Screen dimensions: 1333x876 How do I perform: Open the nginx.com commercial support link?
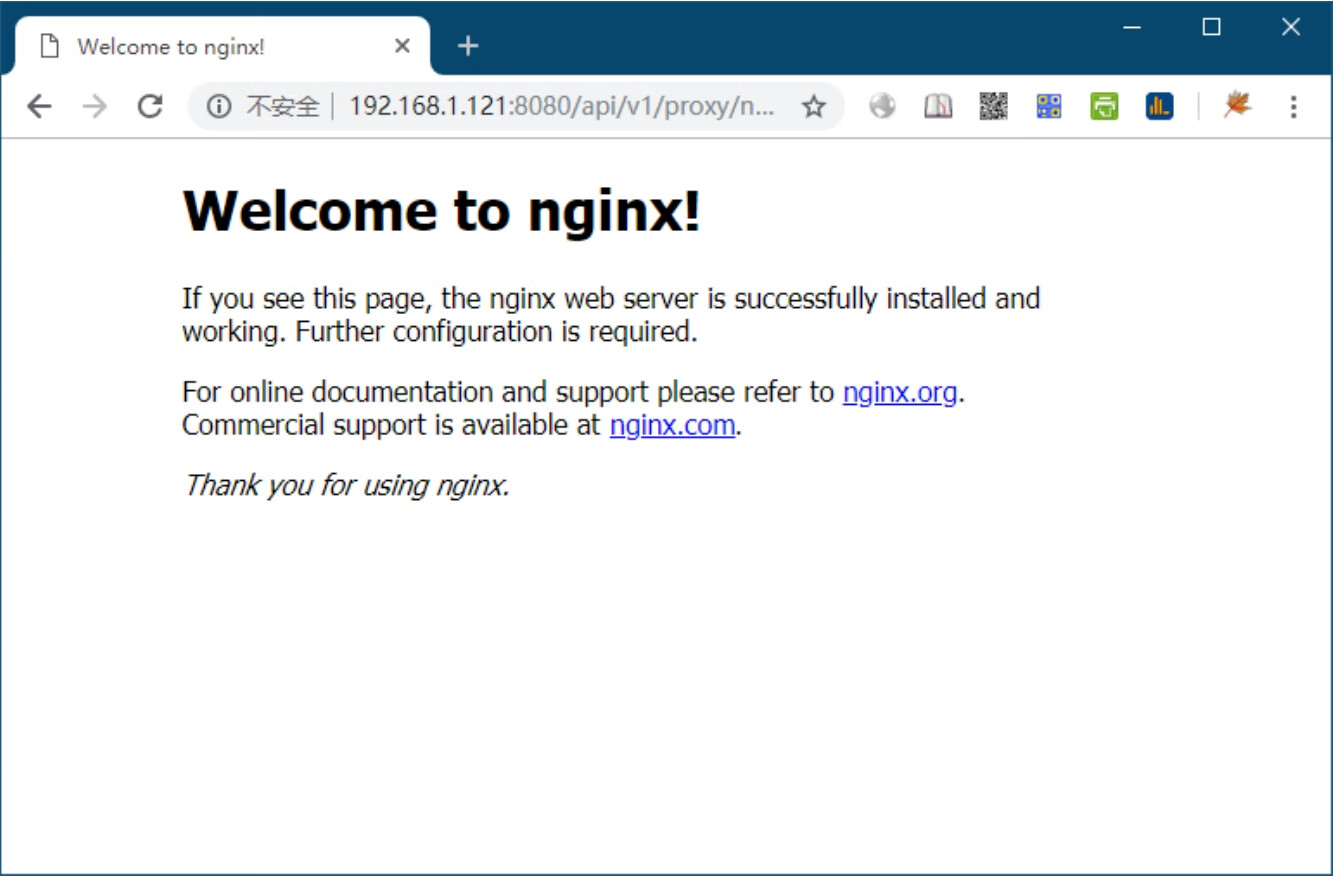click(672, 426)
